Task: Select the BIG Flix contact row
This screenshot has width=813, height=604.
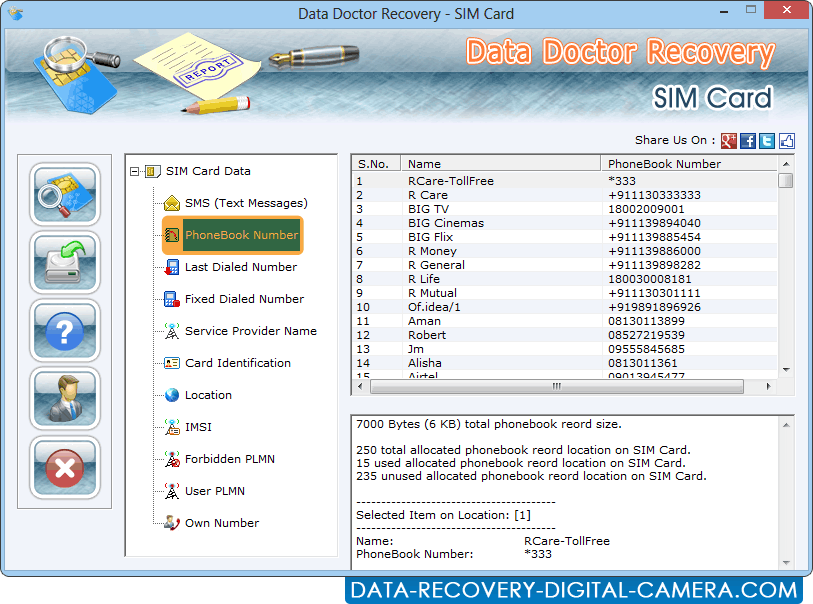Action: (565, 237)
